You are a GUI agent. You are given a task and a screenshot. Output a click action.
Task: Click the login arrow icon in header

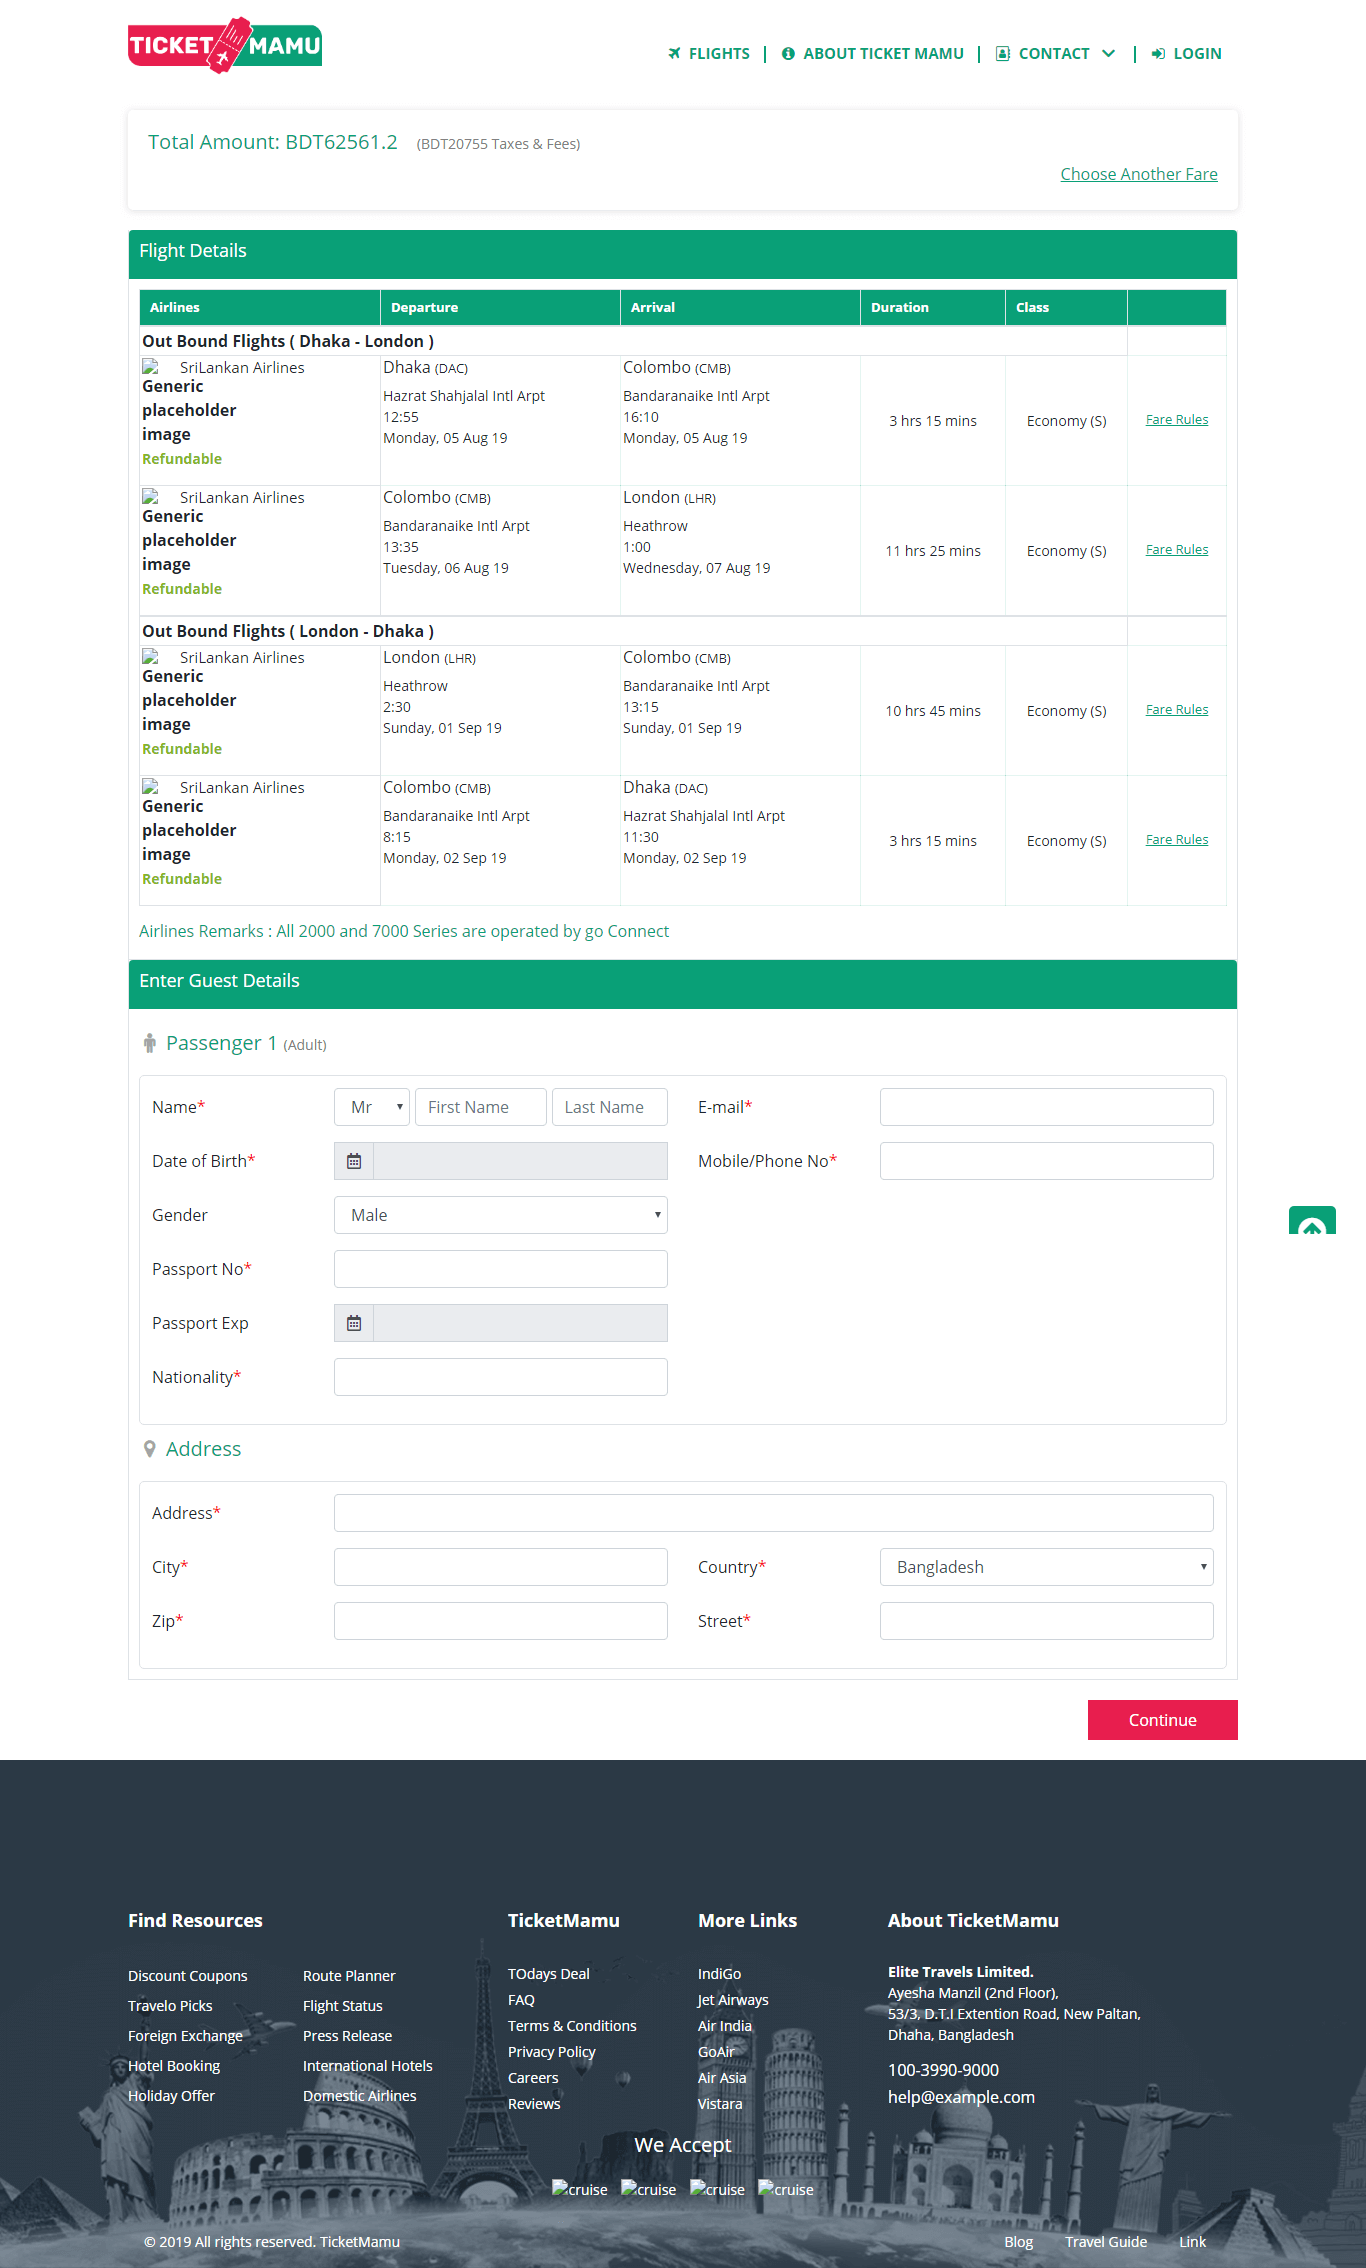tap(1158, 54)
